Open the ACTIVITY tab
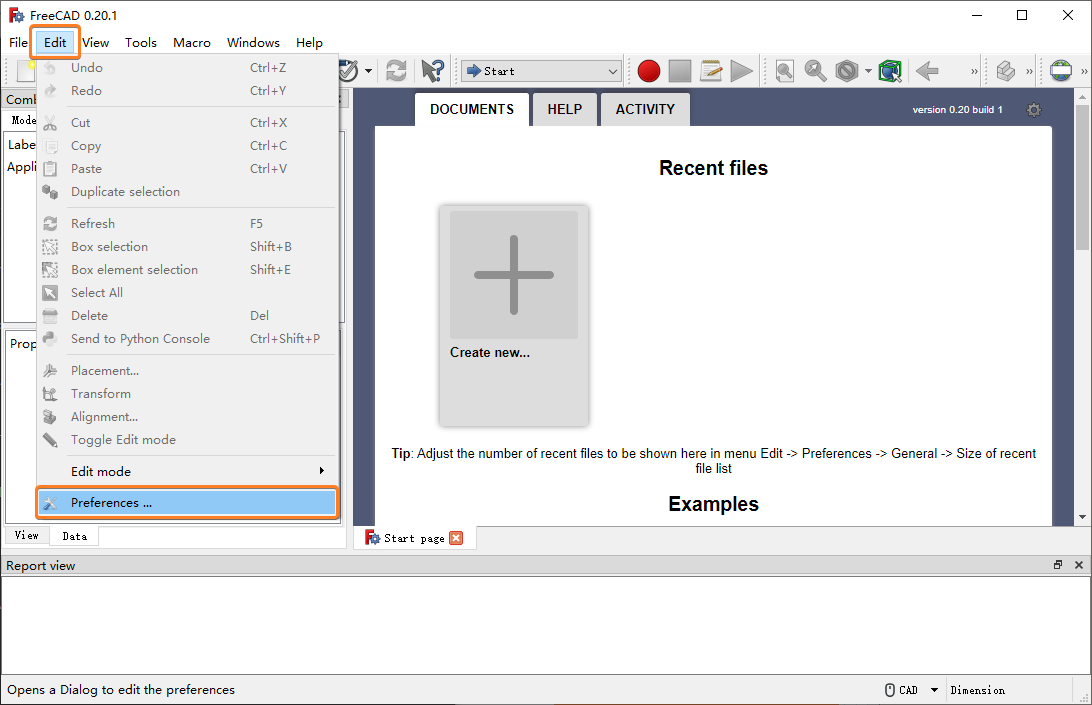The height and width of the screenshot is (705, 1092). pyautogui.click(x=645, y=109)
